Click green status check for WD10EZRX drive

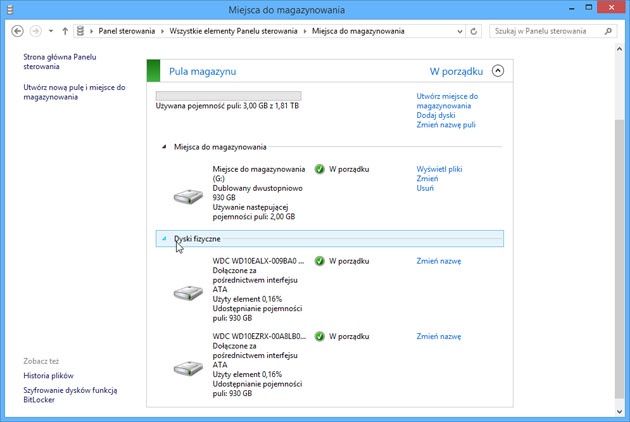point(320,336)
